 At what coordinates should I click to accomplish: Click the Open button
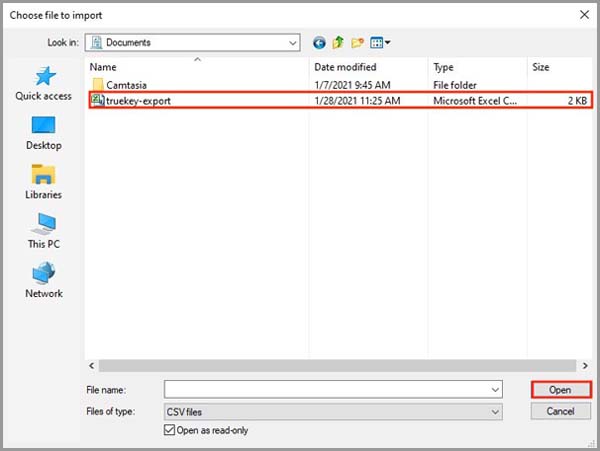tap(561, 390)
